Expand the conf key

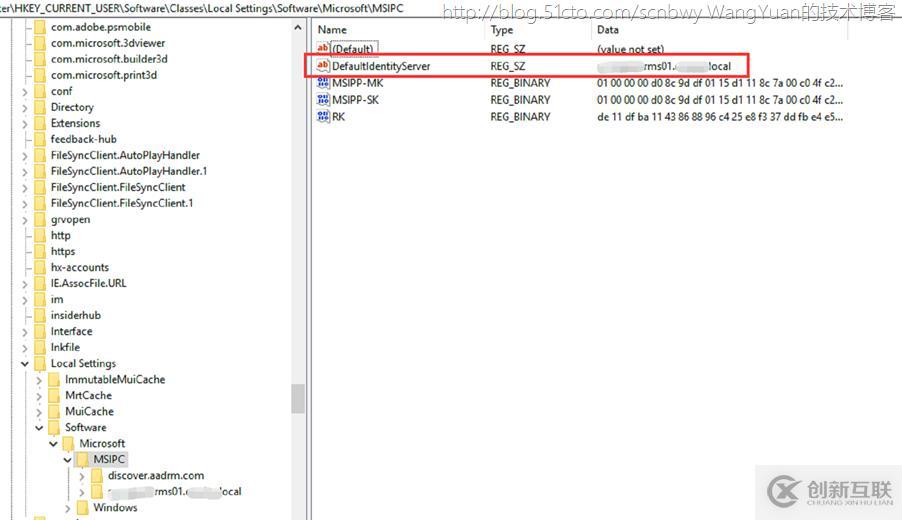[25, 92]
